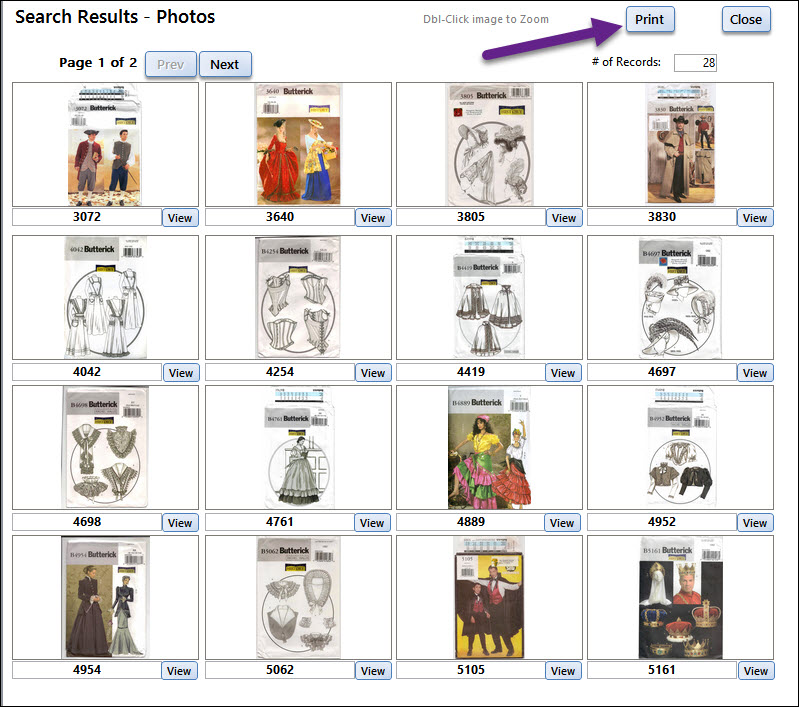Go to the Next results page
This screenshot has width=799, height=707.
(225, 64)
